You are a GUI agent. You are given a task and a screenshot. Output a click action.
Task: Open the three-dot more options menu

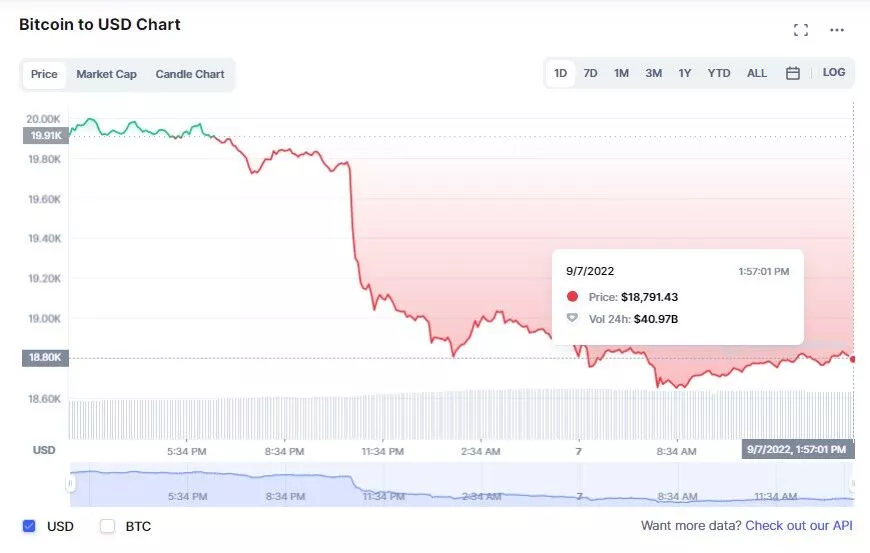point(837,30)
